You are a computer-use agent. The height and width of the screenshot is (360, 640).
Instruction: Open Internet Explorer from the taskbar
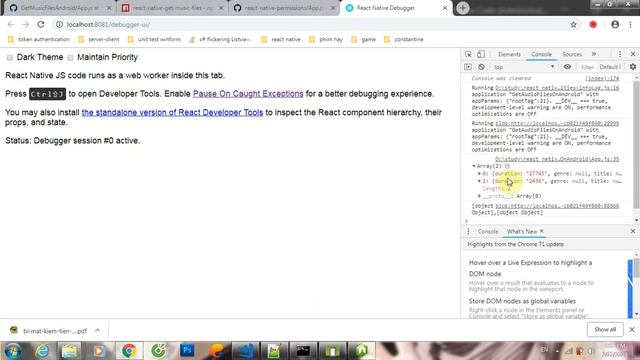[42, 351]
